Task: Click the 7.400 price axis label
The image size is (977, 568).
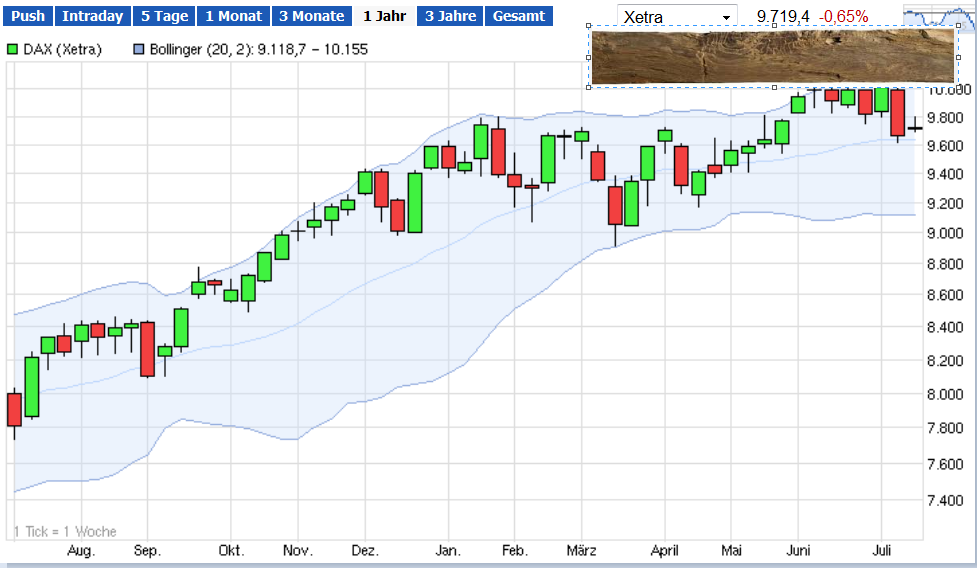Action: (945, 500)
